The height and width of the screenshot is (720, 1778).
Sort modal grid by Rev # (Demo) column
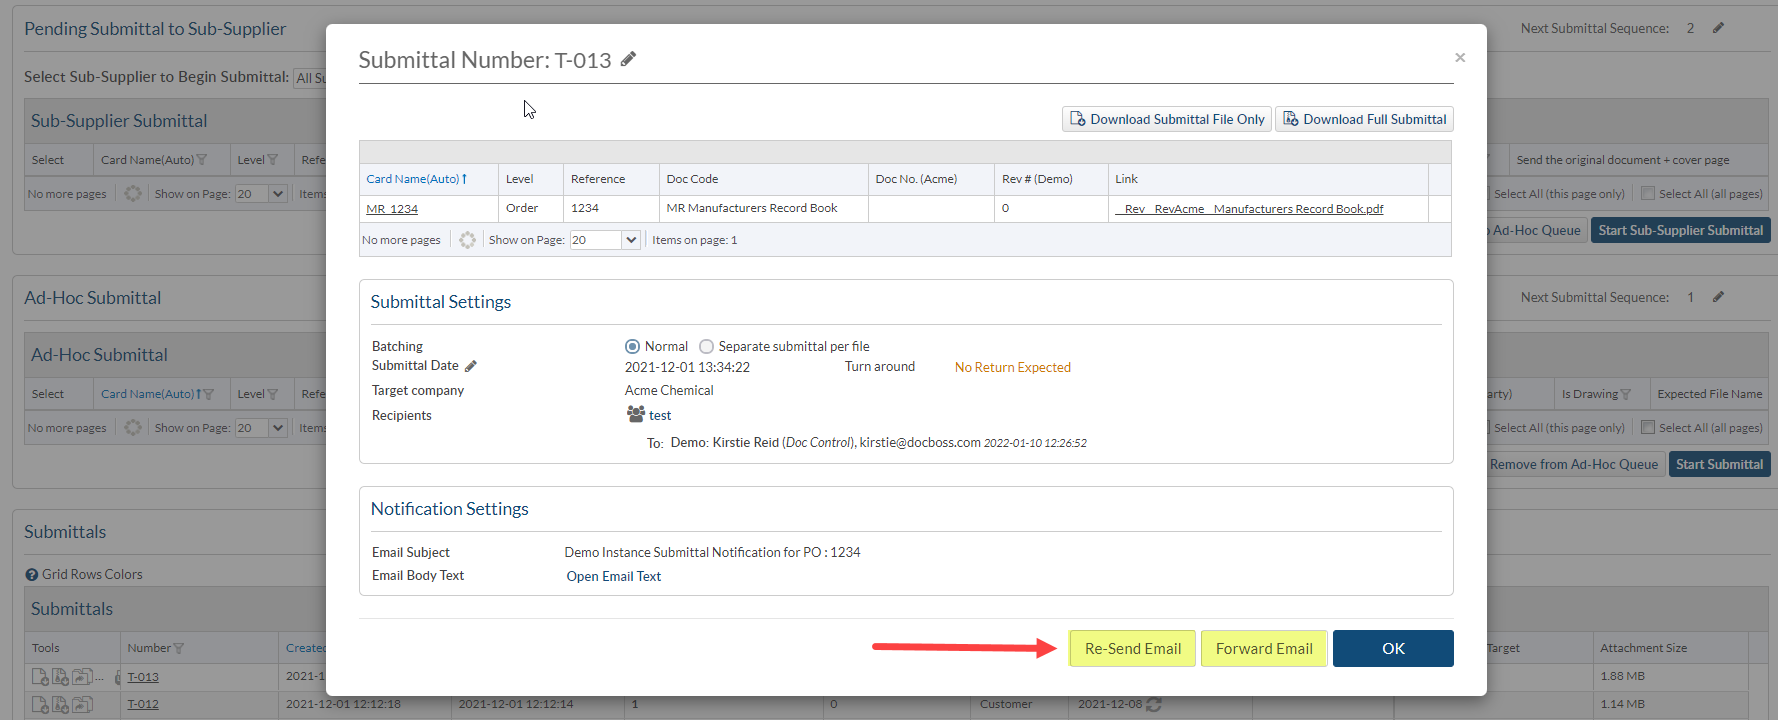1037,179
